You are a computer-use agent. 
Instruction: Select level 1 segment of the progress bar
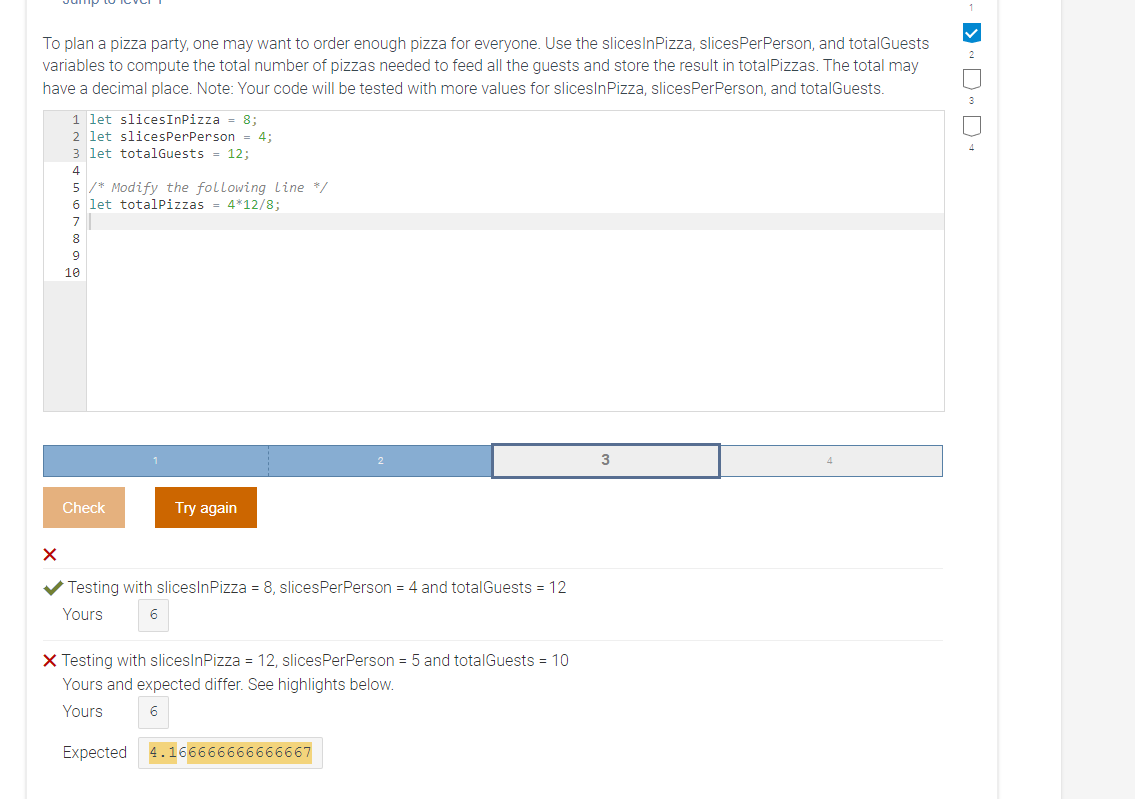coord(155,460)
